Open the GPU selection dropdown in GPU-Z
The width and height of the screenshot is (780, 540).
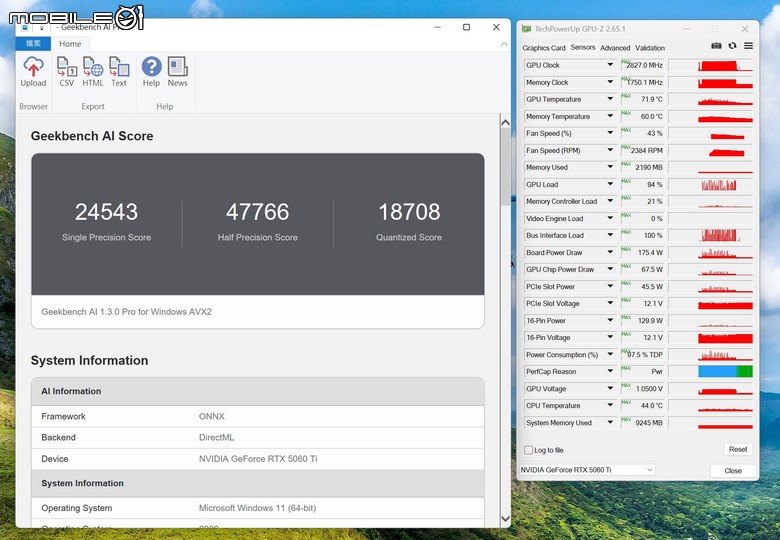[x=587, y=470]
